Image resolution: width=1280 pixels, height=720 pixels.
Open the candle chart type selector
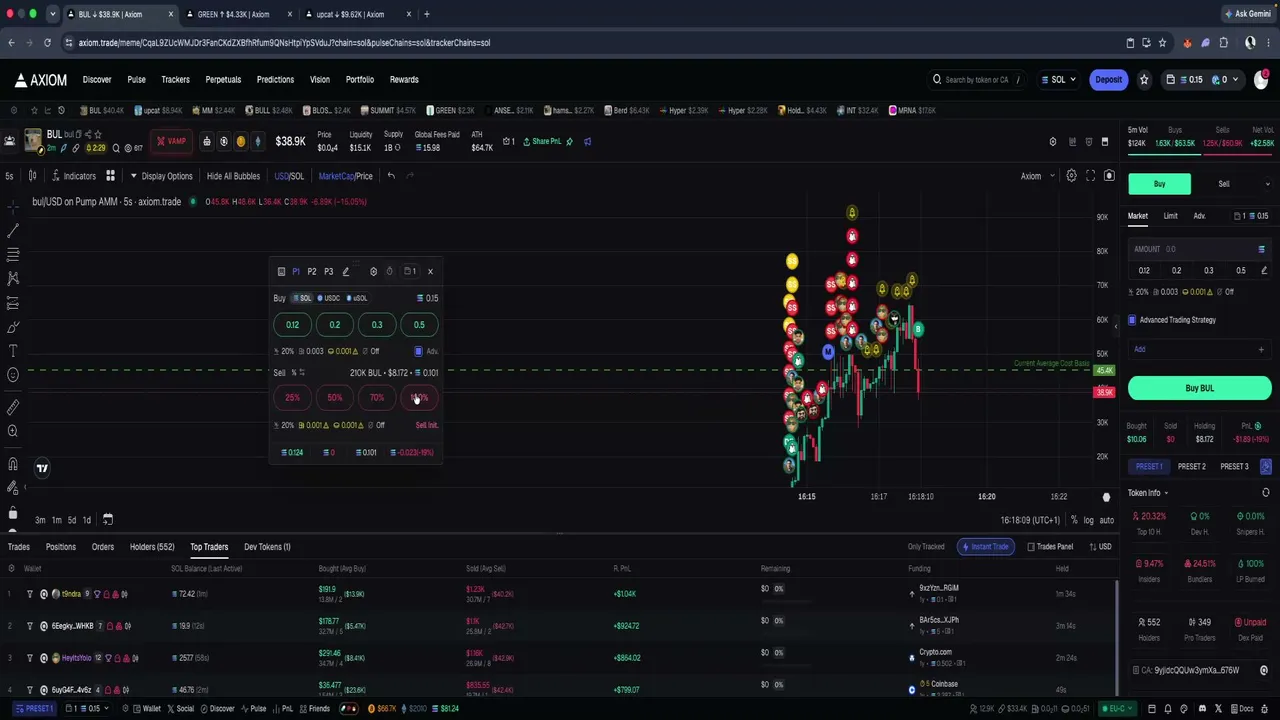pyautogui.click(x=32, y=176)
